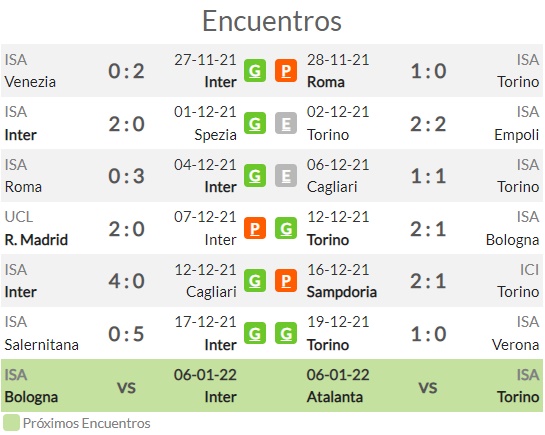Open the 4:0 Inter vs Cagliari score
545x435 pixels.
pos(126,281)
